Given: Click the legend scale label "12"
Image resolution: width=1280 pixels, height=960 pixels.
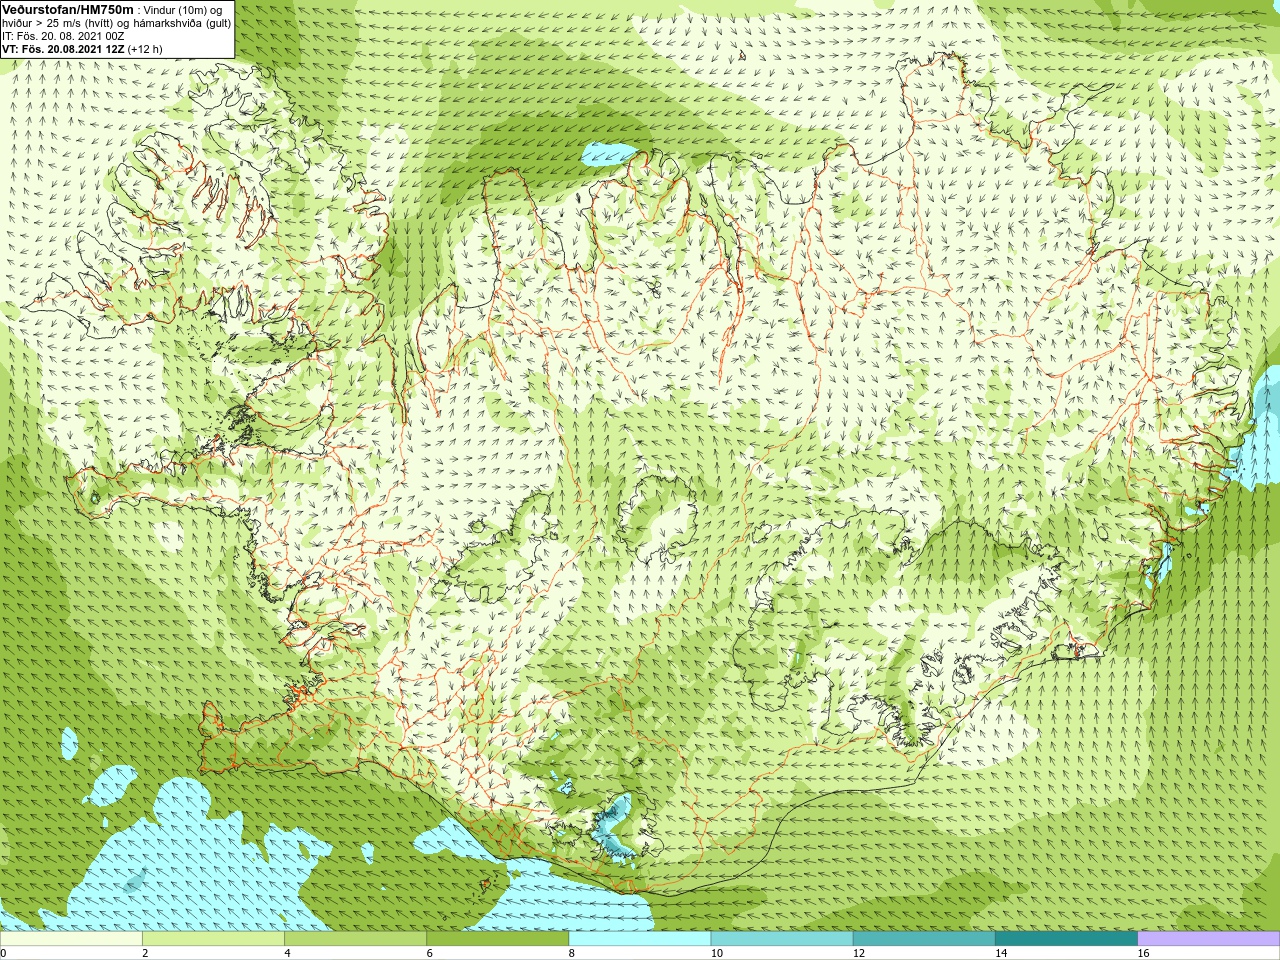Looking at the screenshot, I should [x=859, y=953].
